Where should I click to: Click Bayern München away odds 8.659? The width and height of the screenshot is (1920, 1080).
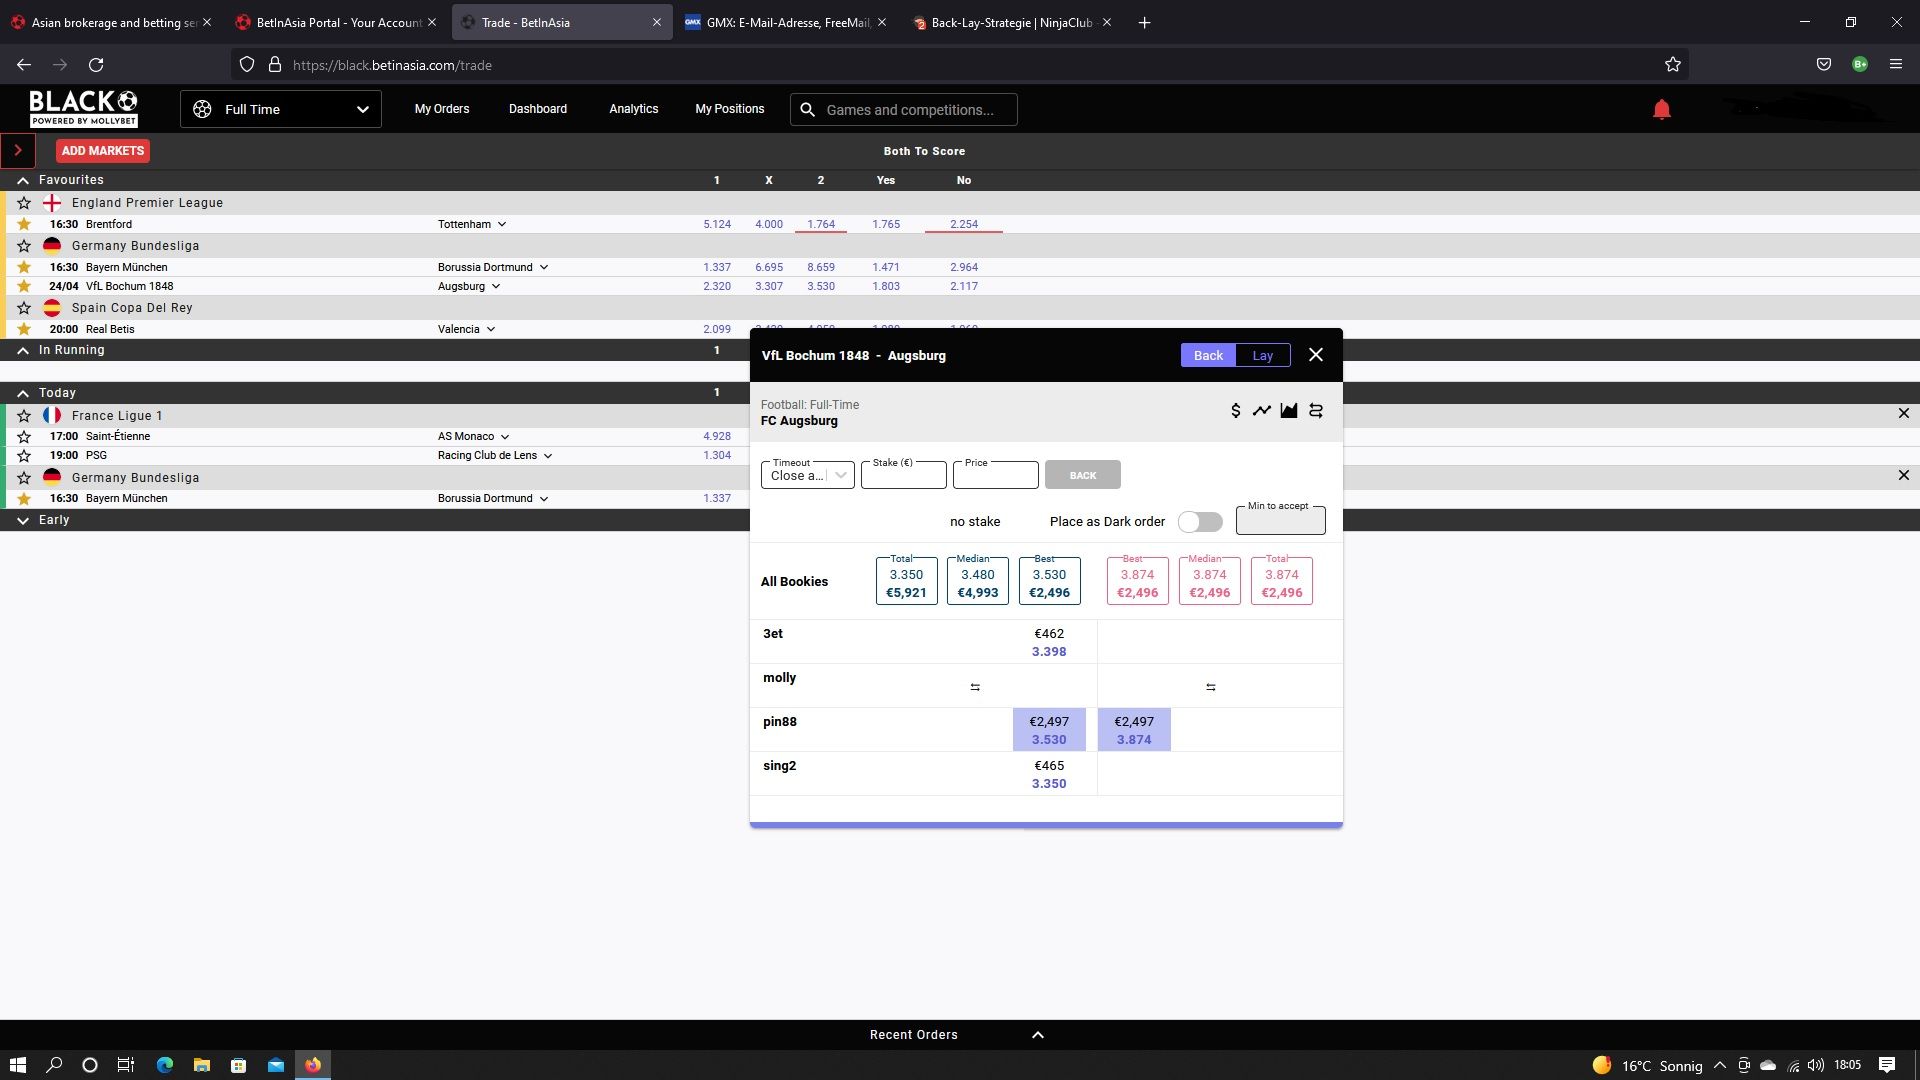pyautogui.click(x=821, y=267)
